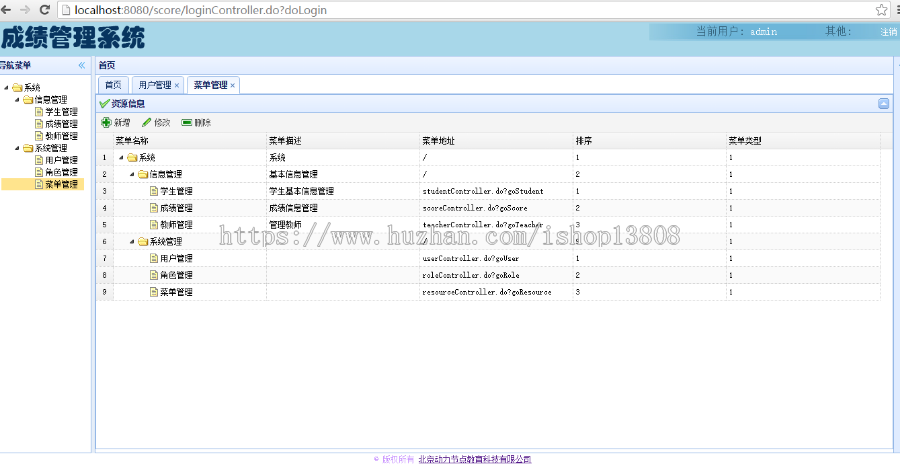Collapse the navigation menu with the double-chevron icon
Image resolution: width=900 pixels, height=466 pixels.
click(x=82, y=65)
